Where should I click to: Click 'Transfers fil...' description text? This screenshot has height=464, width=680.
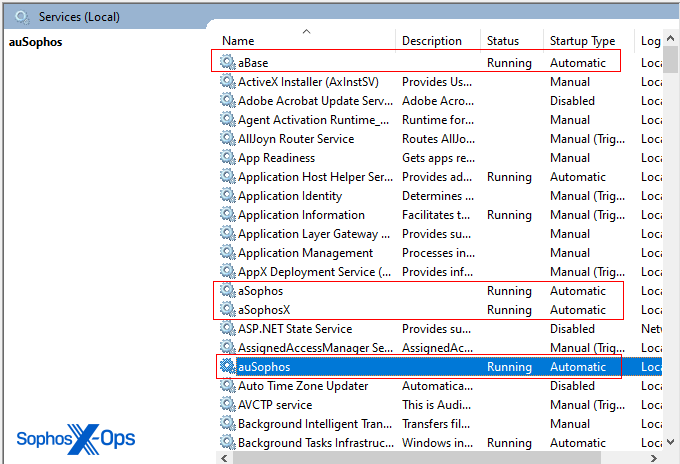pyautogui.click(x=436, y=424)
